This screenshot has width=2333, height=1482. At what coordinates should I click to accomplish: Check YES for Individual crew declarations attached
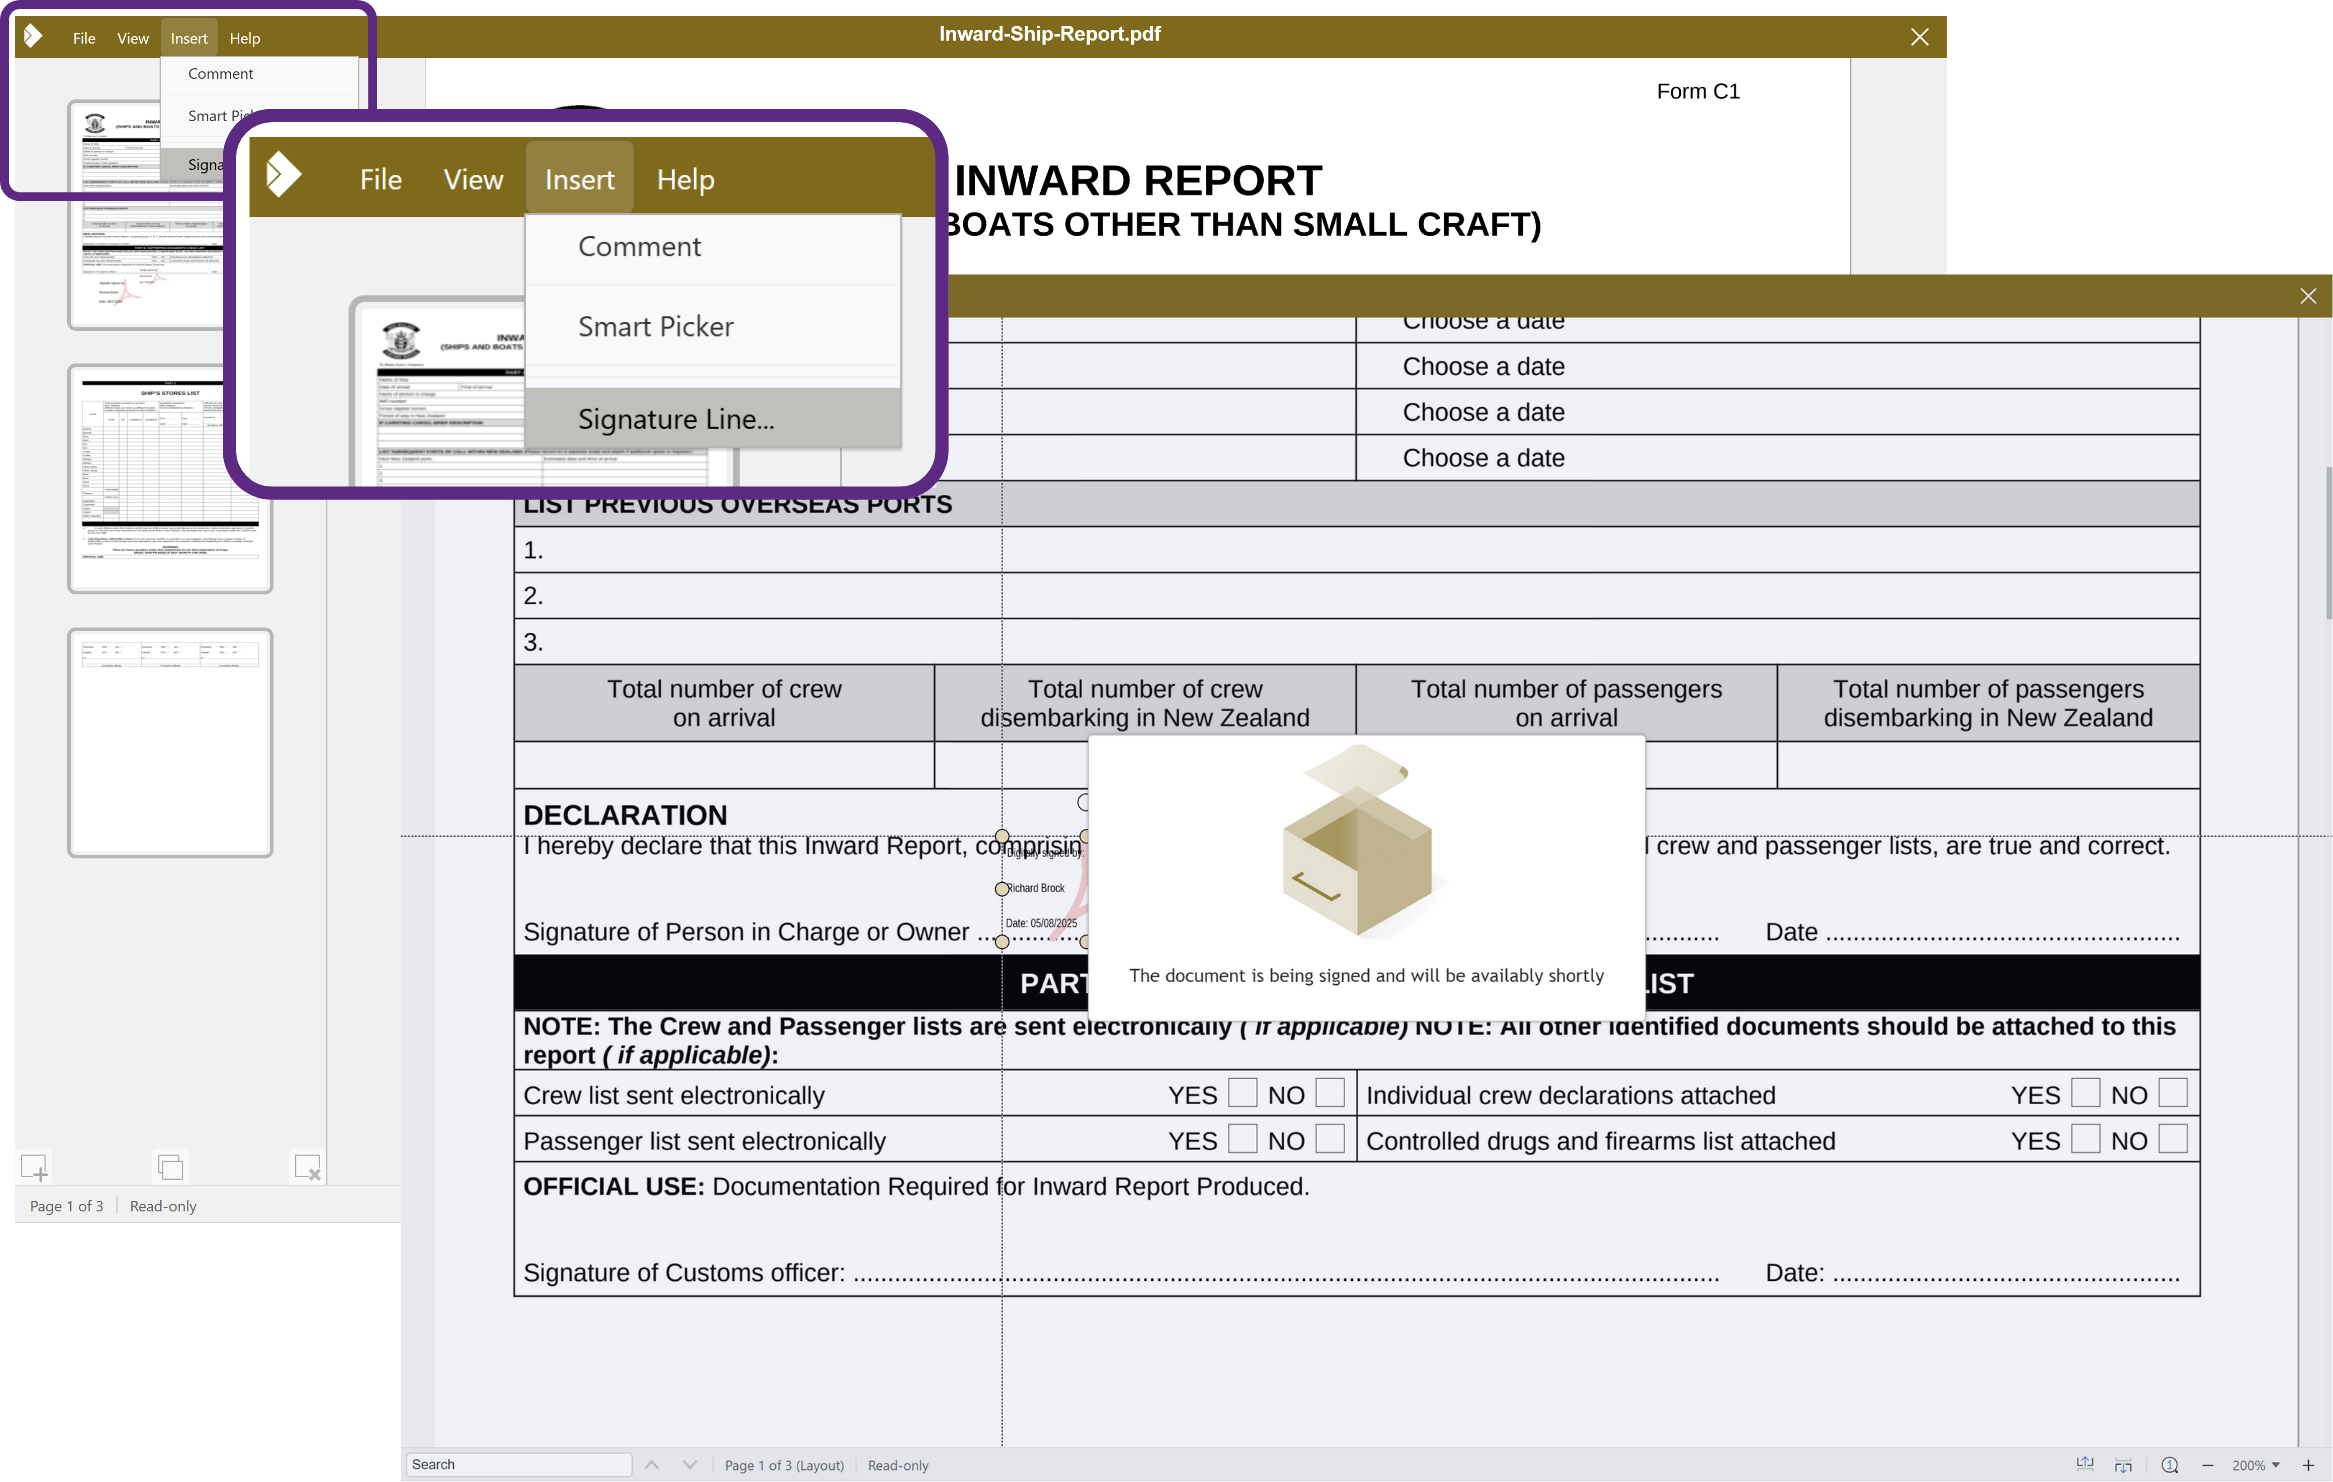click(x=2085, y=1093)
